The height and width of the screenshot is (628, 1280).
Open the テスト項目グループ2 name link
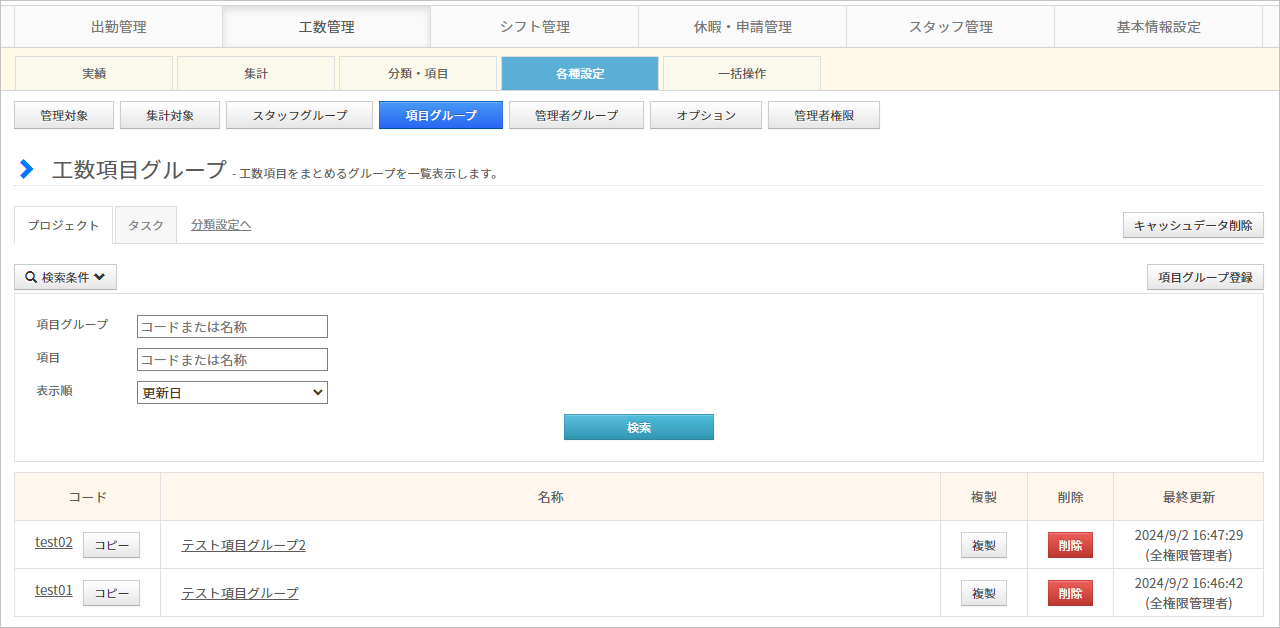[x=243, y=545]
